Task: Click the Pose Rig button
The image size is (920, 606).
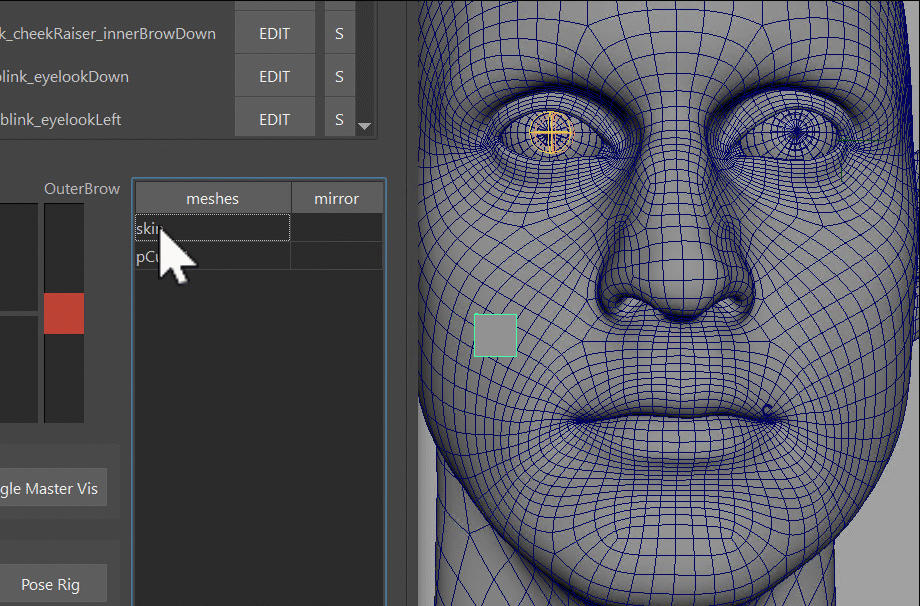Action: pos(53,584)
